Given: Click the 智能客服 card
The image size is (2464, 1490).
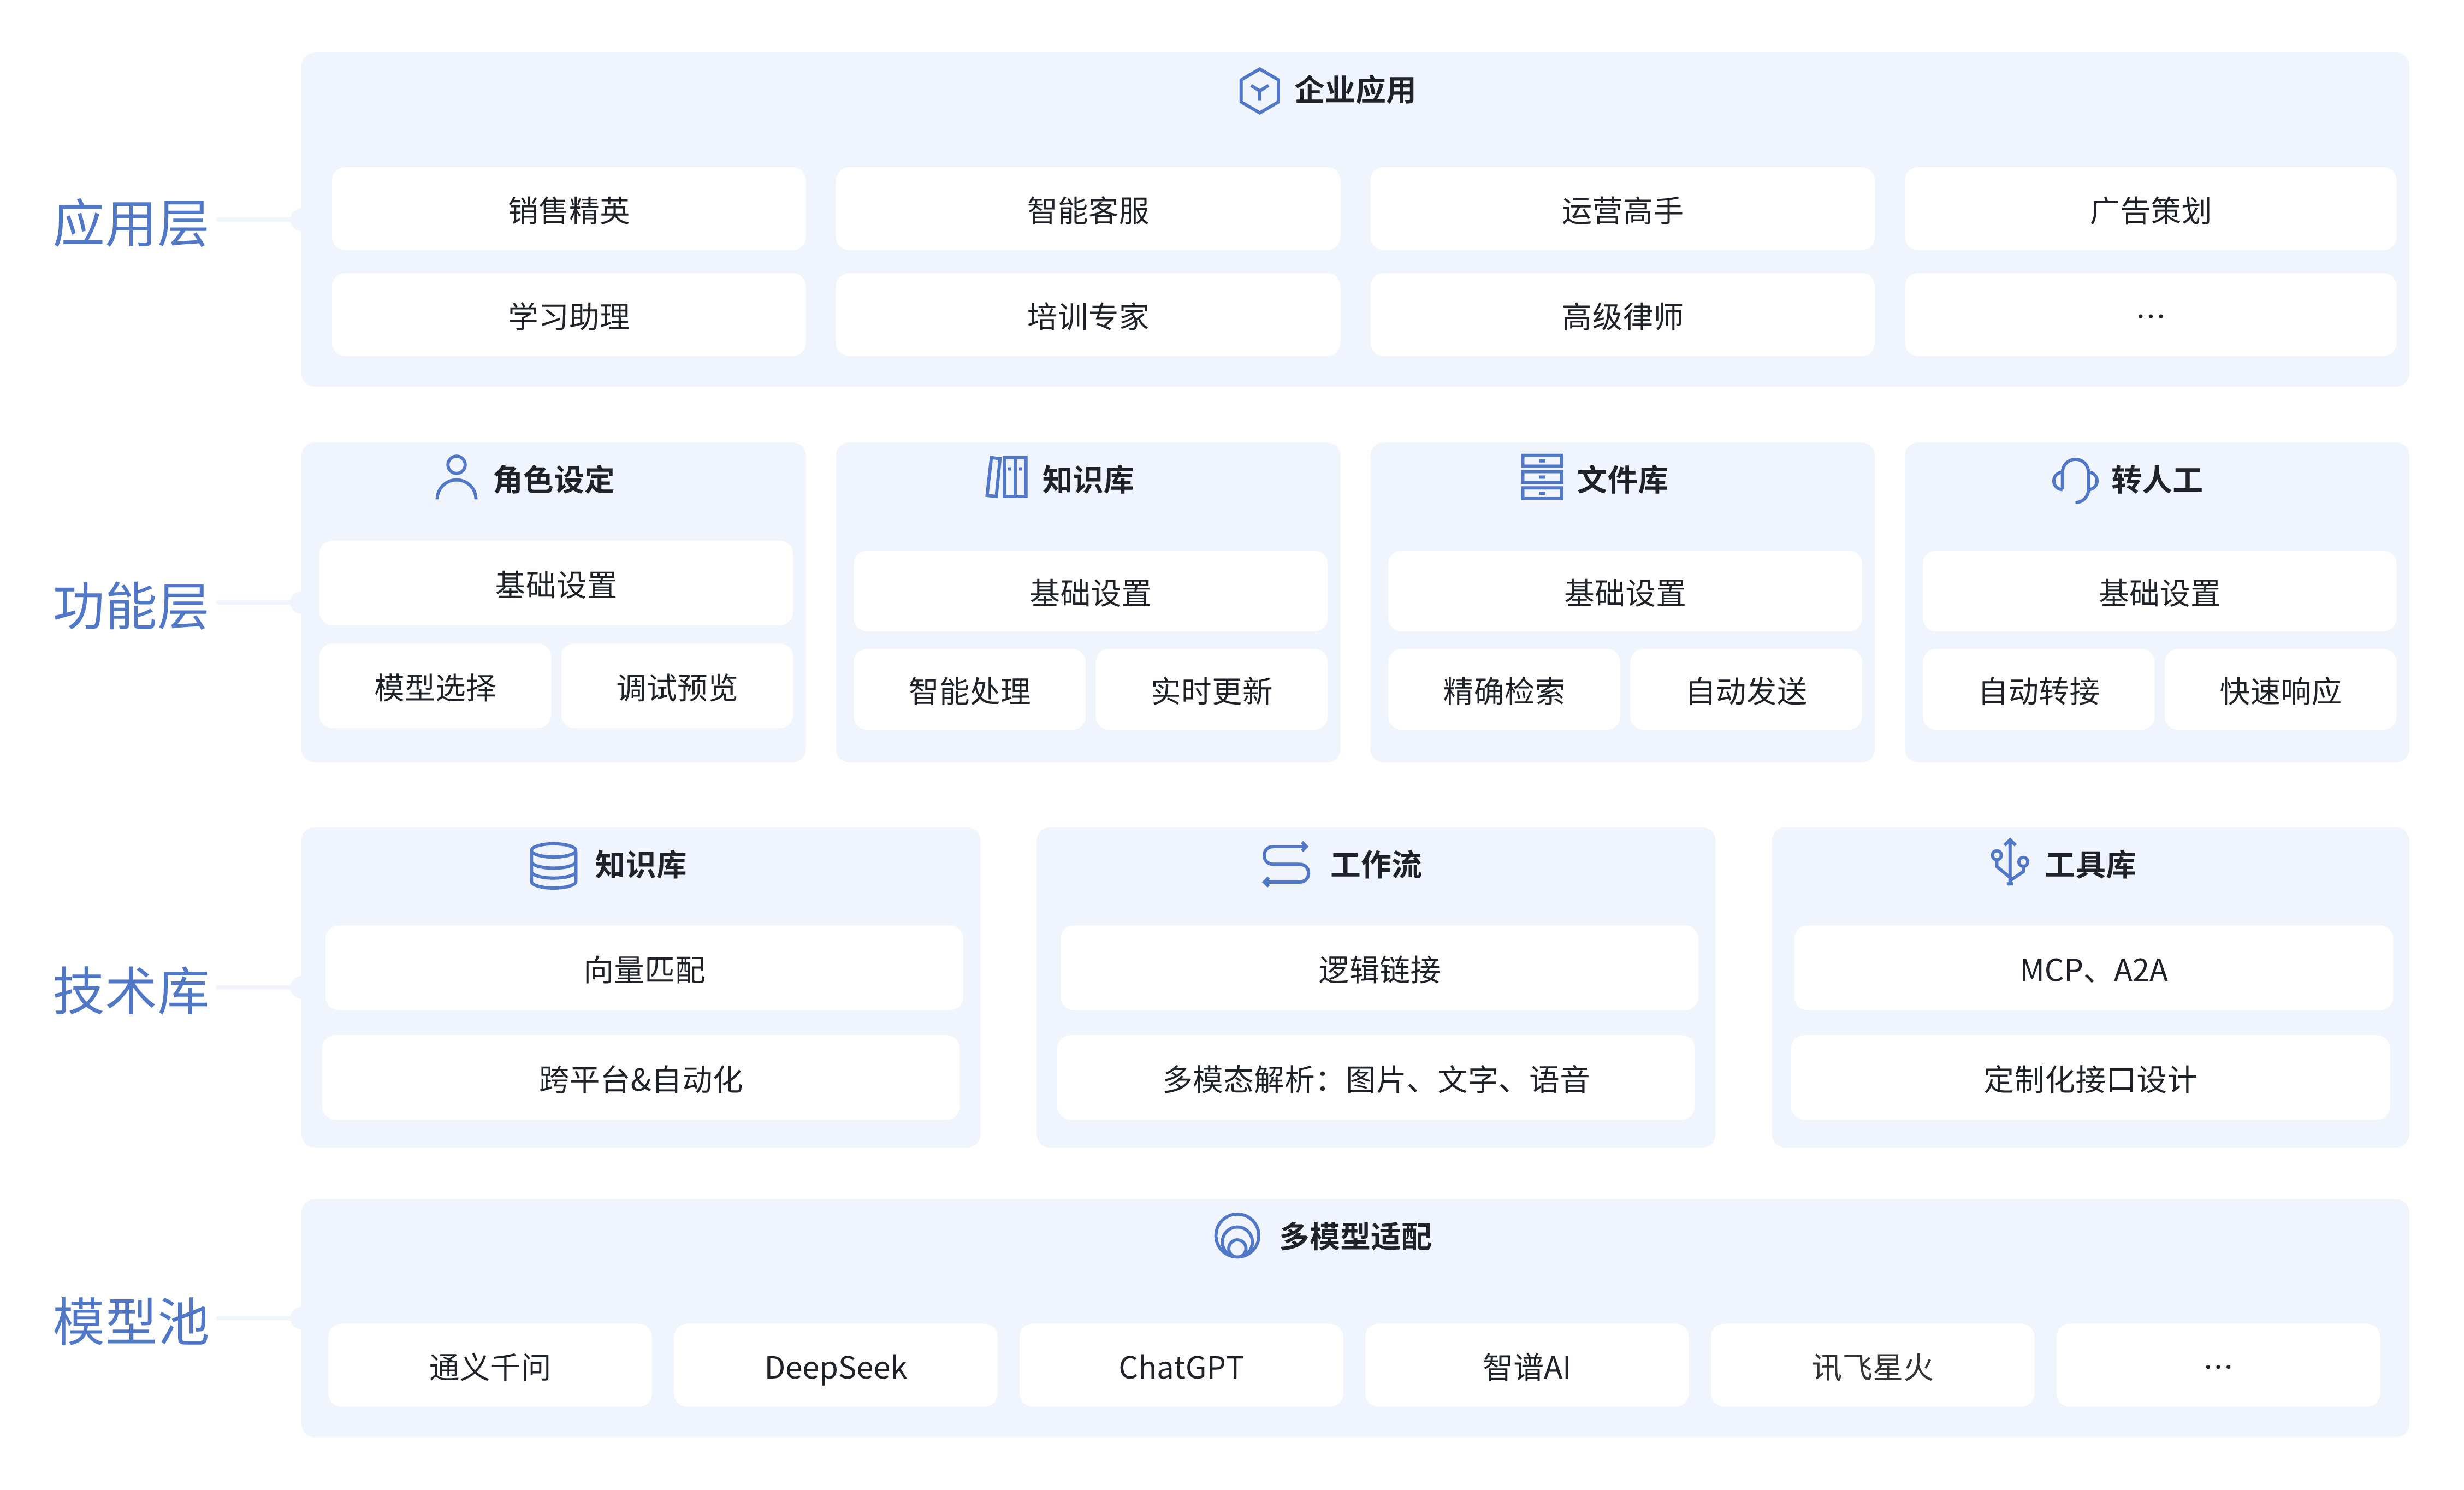Looking at the screenshot, I should (x=1088, y=209).
